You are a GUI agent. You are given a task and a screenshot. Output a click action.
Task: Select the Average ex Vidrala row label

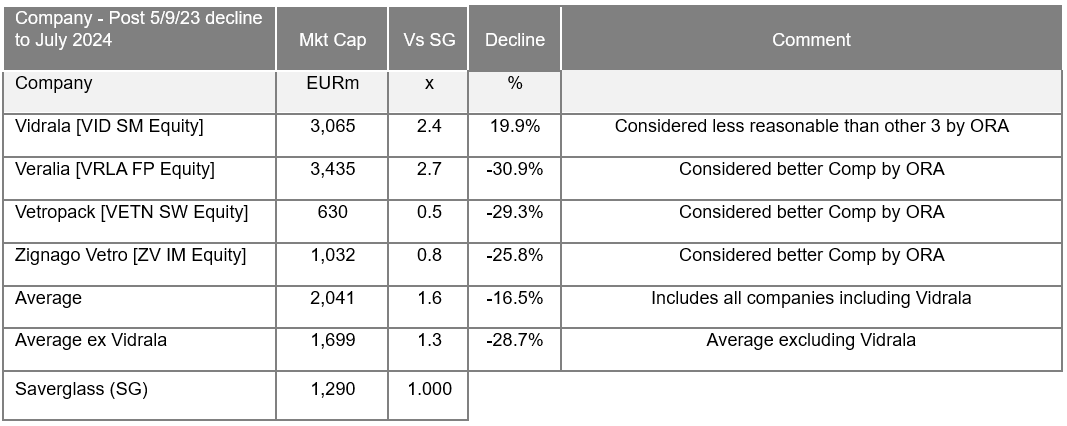pyautogui.click(x=91, y=340)
